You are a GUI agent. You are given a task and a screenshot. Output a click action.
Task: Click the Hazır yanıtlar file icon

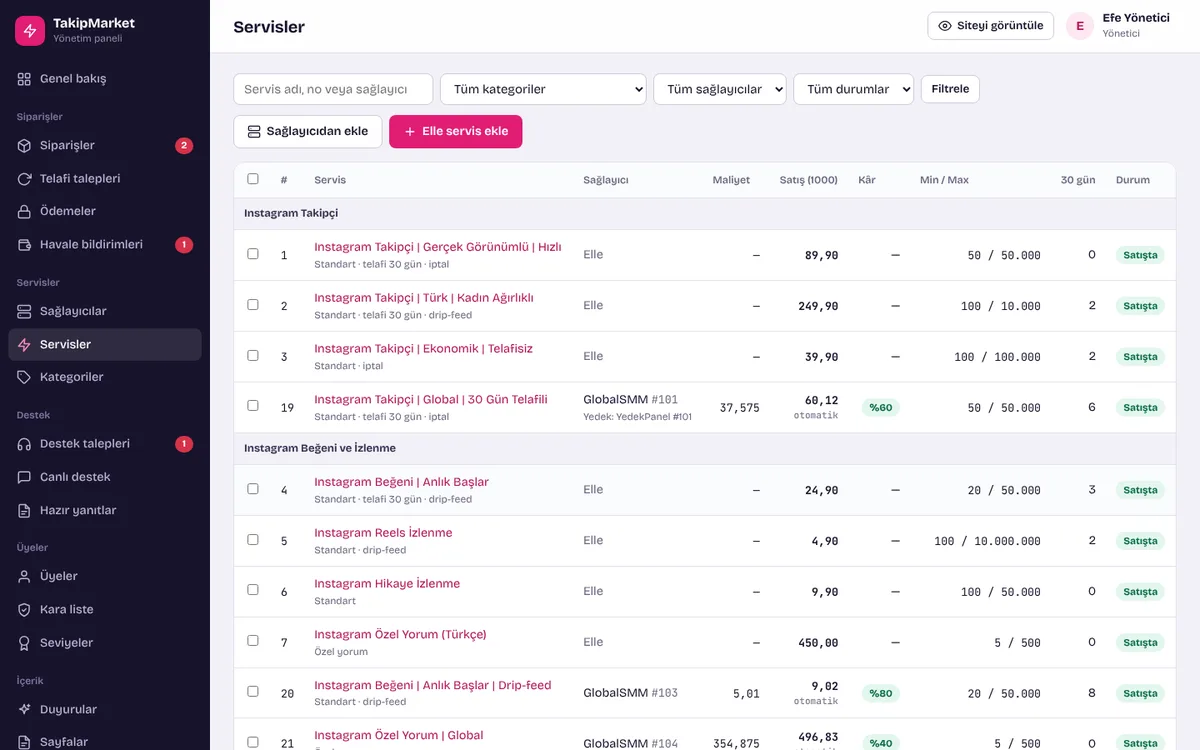click(25, 511)
